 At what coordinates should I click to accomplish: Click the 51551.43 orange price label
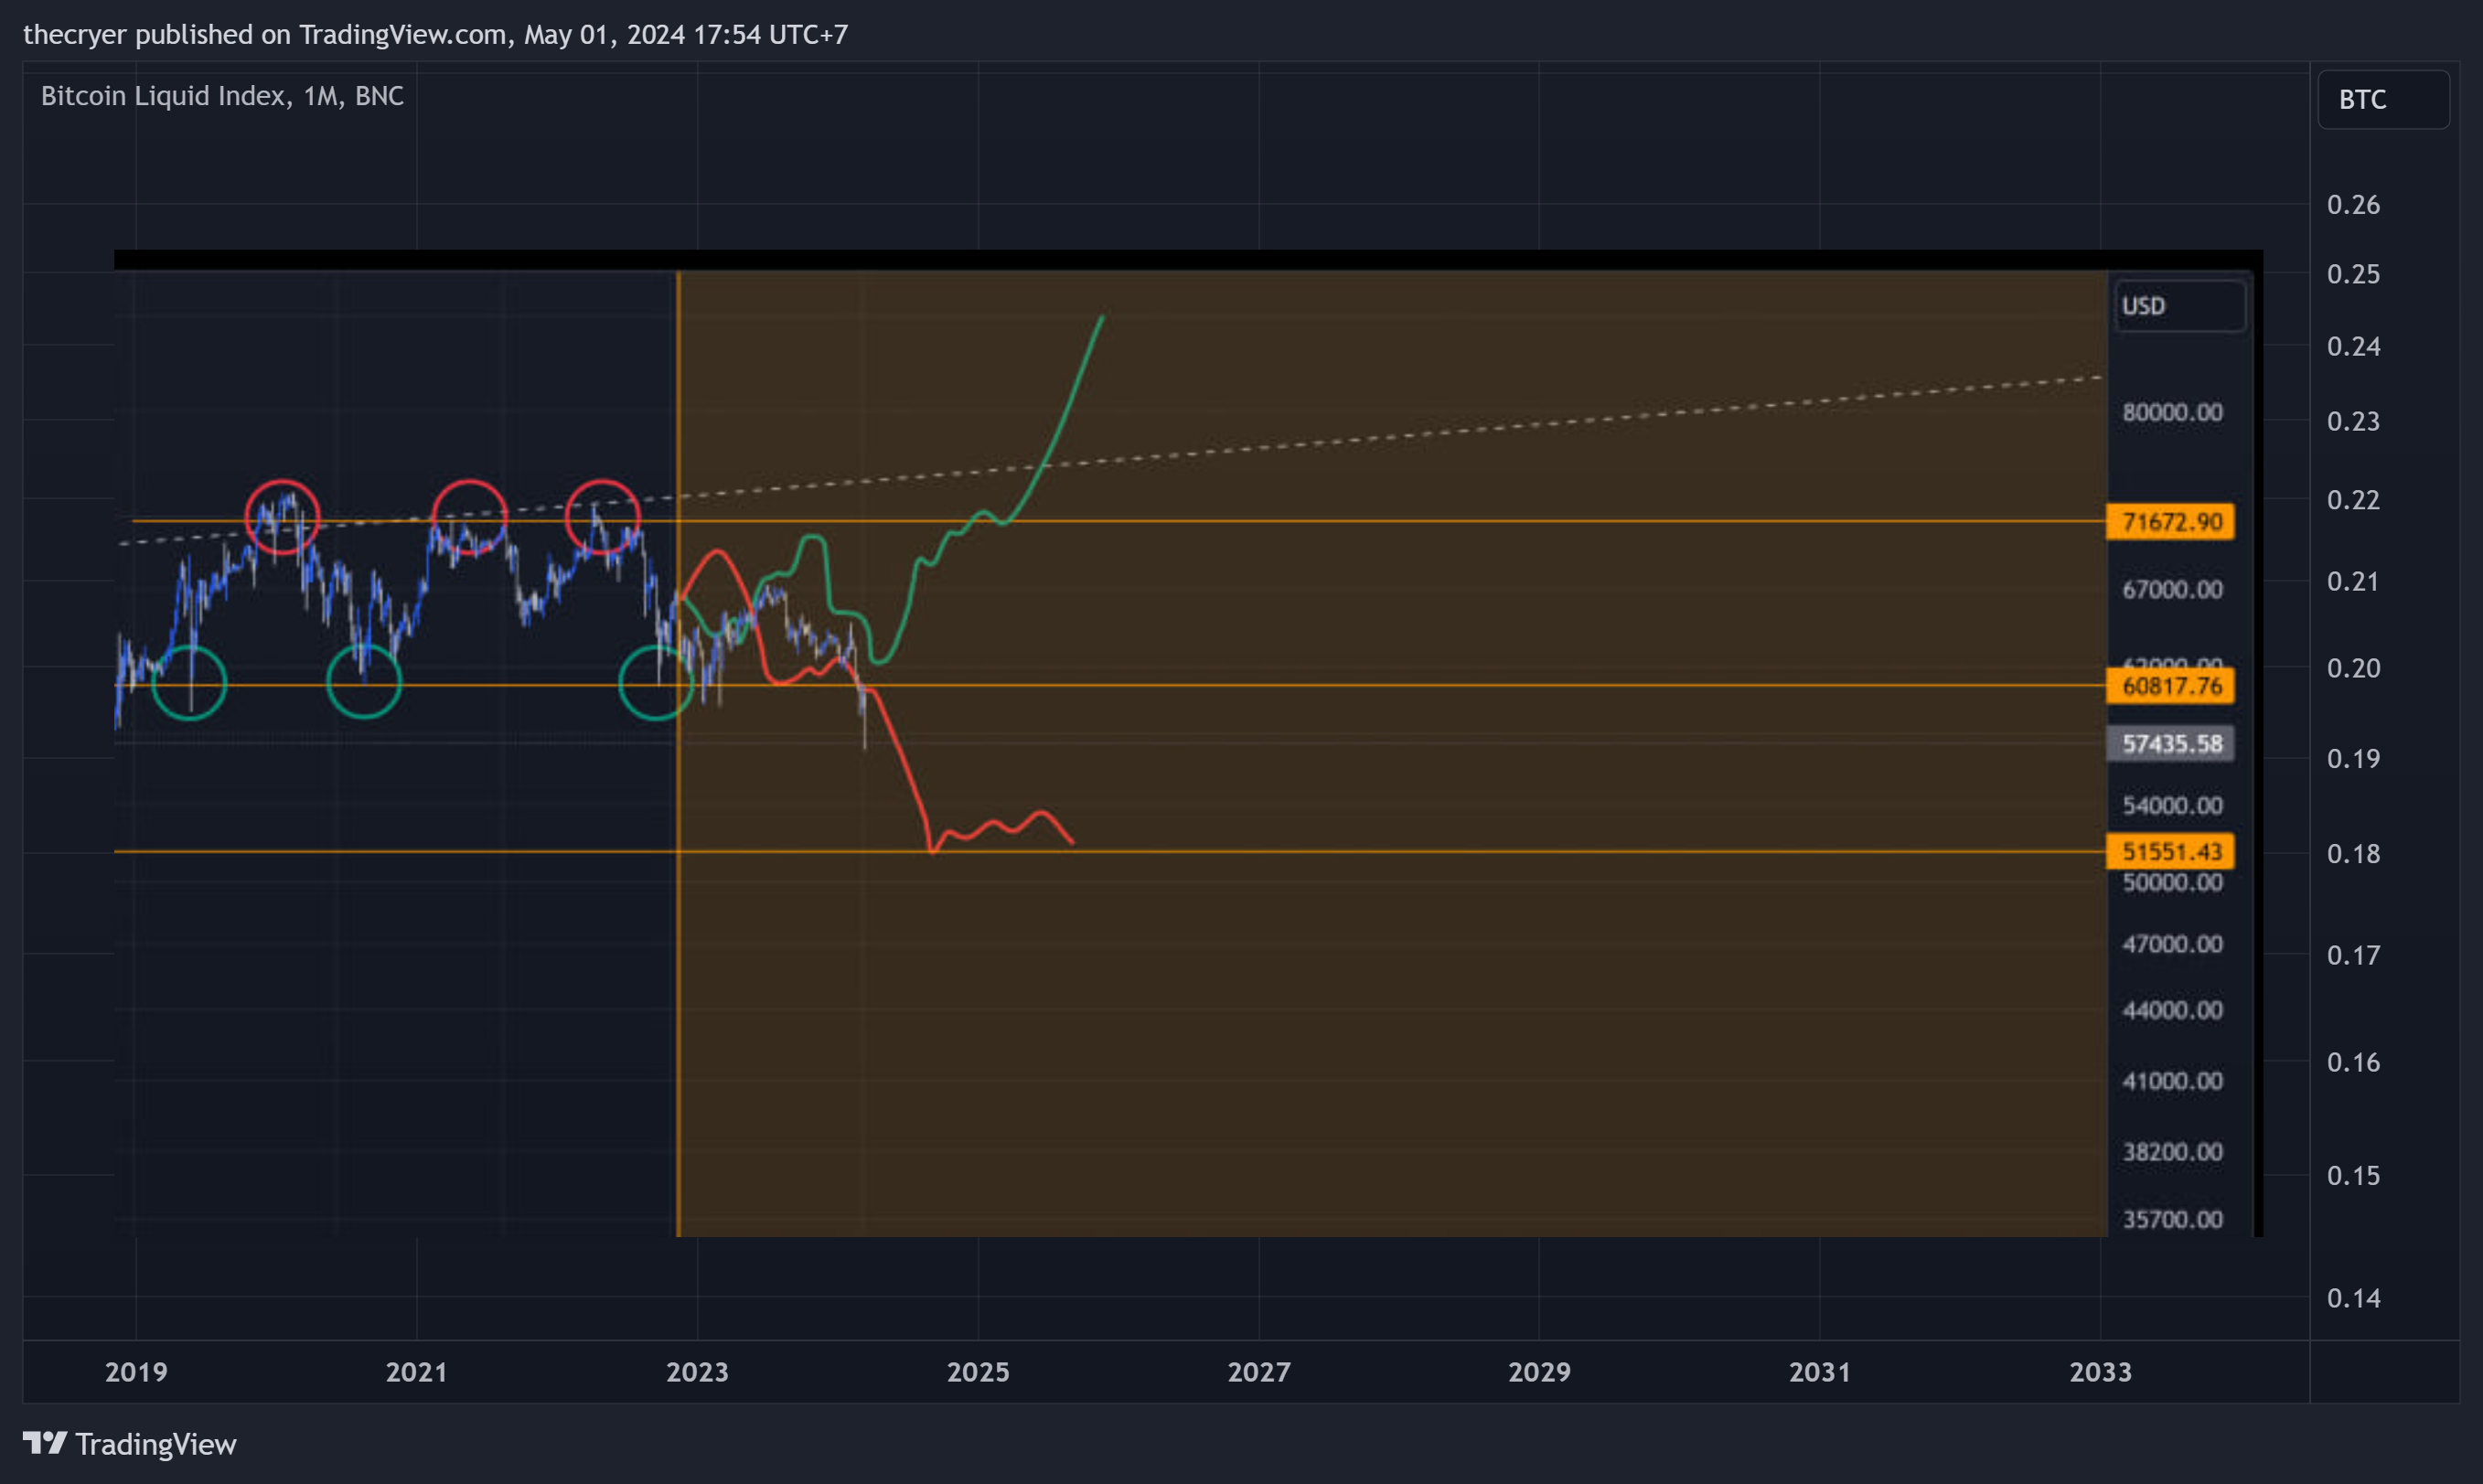pos(2170,852)
